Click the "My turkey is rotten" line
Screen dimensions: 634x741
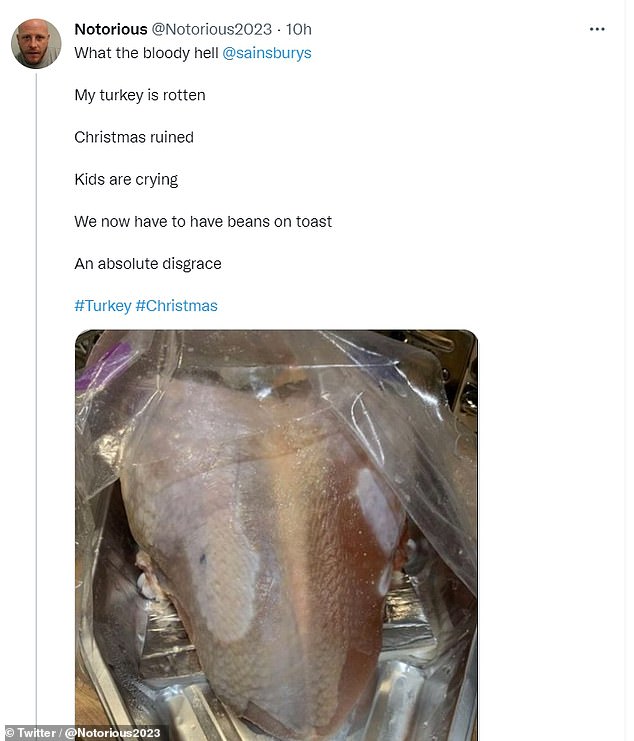pos(140,95)
